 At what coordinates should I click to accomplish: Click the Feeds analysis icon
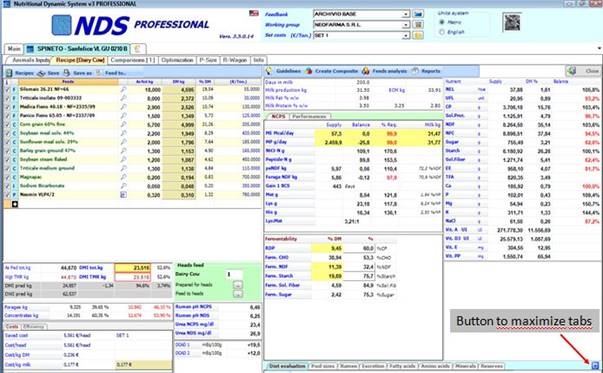coord(365,71)
